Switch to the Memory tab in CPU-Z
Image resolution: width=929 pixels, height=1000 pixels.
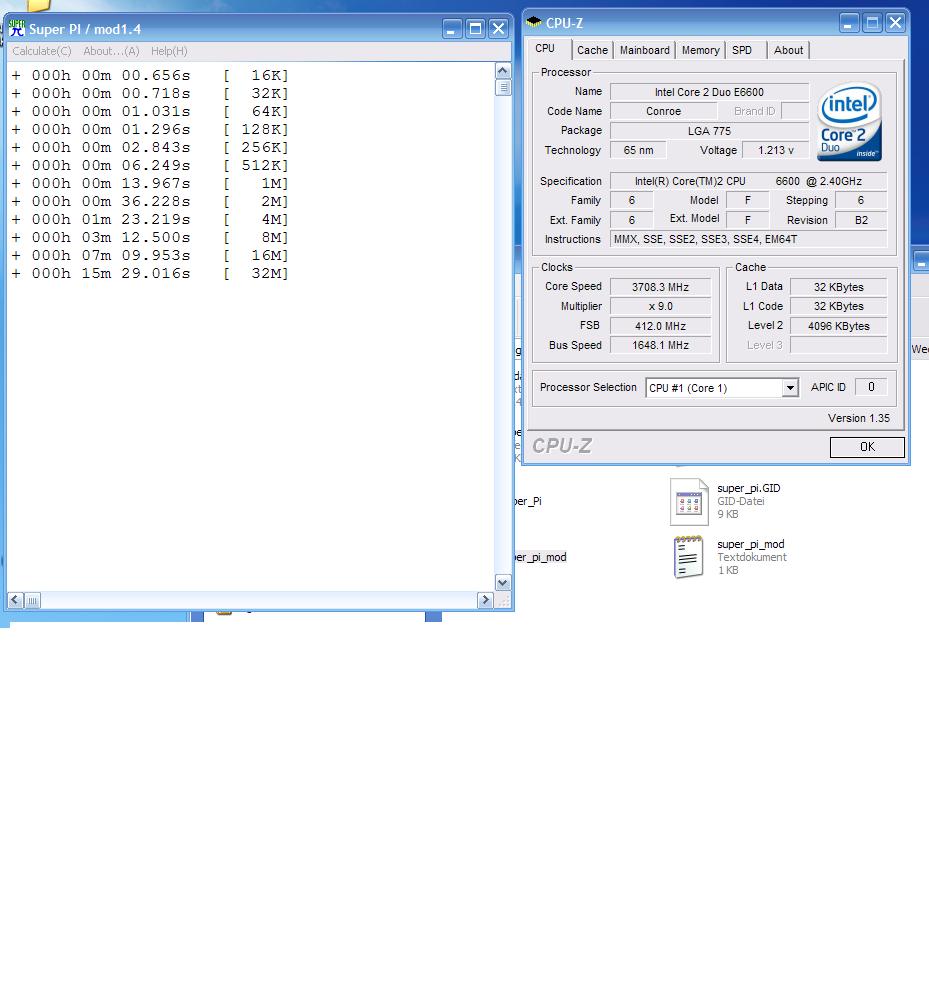(700, 50)
